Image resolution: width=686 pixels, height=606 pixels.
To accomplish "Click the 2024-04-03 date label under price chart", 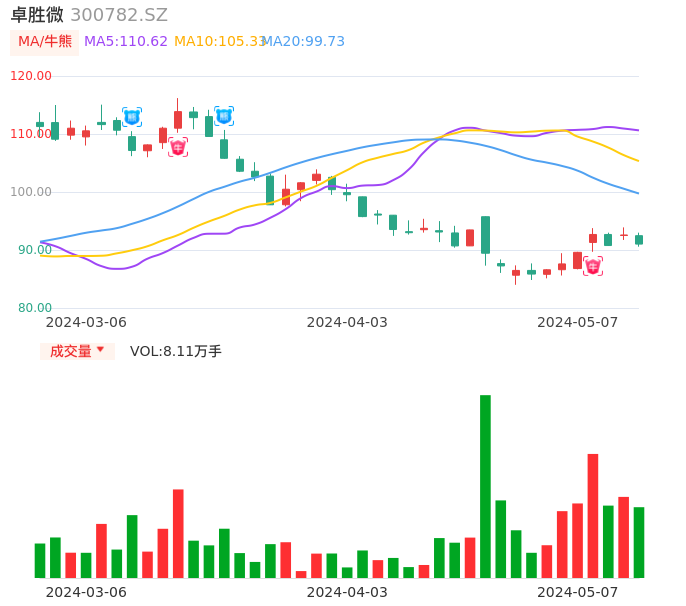I will [x=347, y=322].
